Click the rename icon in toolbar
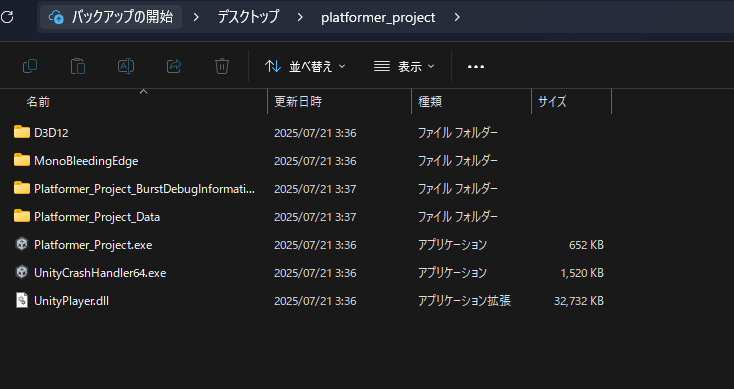The width and height of the screenshot is (734, 389). tap(126, 66)
